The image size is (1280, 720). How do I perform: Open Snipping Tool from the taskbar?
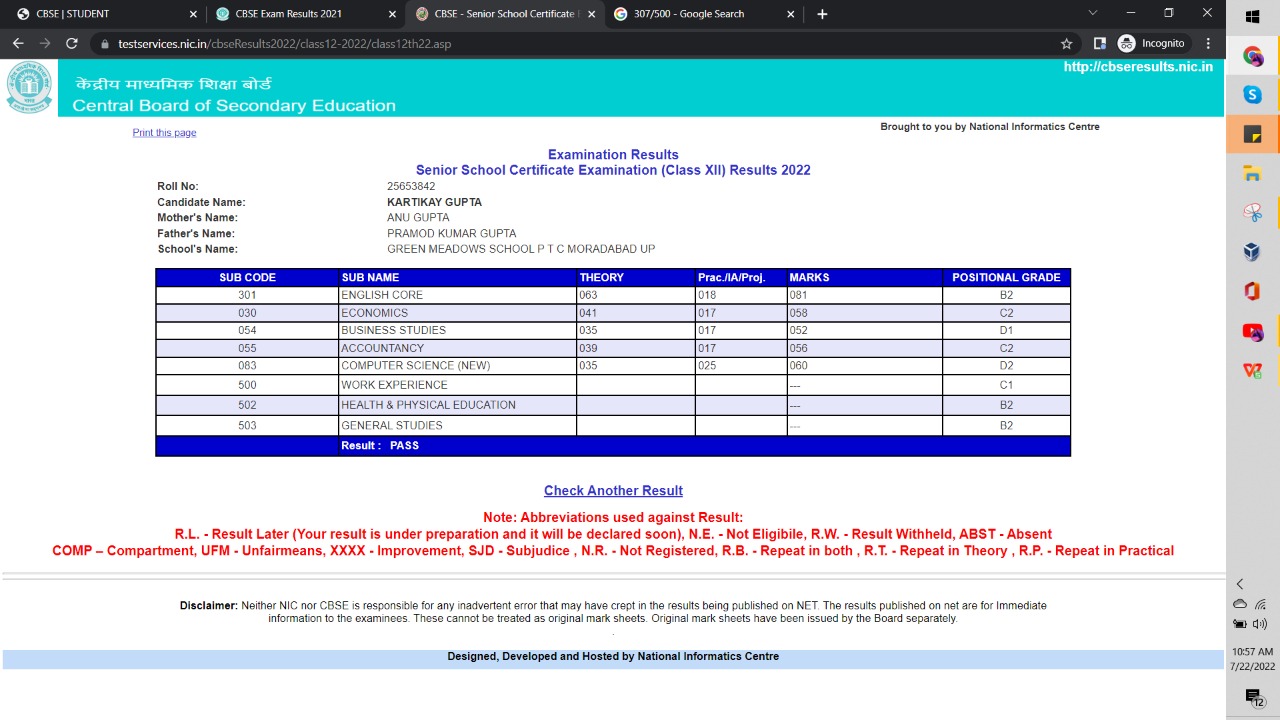coord(1252,213)
